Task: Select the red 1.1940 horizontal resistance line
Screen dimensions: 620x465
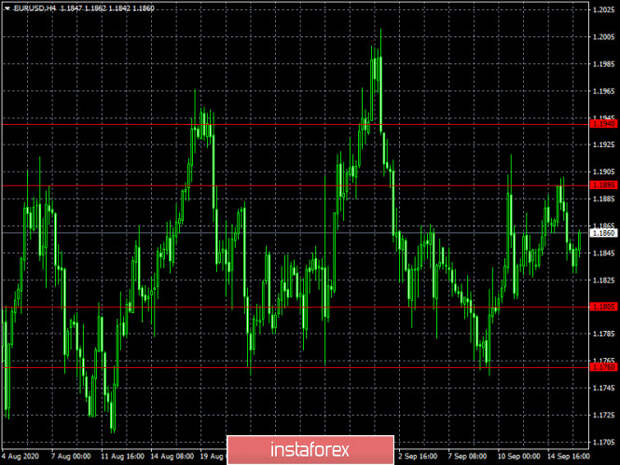Action: 295,125
